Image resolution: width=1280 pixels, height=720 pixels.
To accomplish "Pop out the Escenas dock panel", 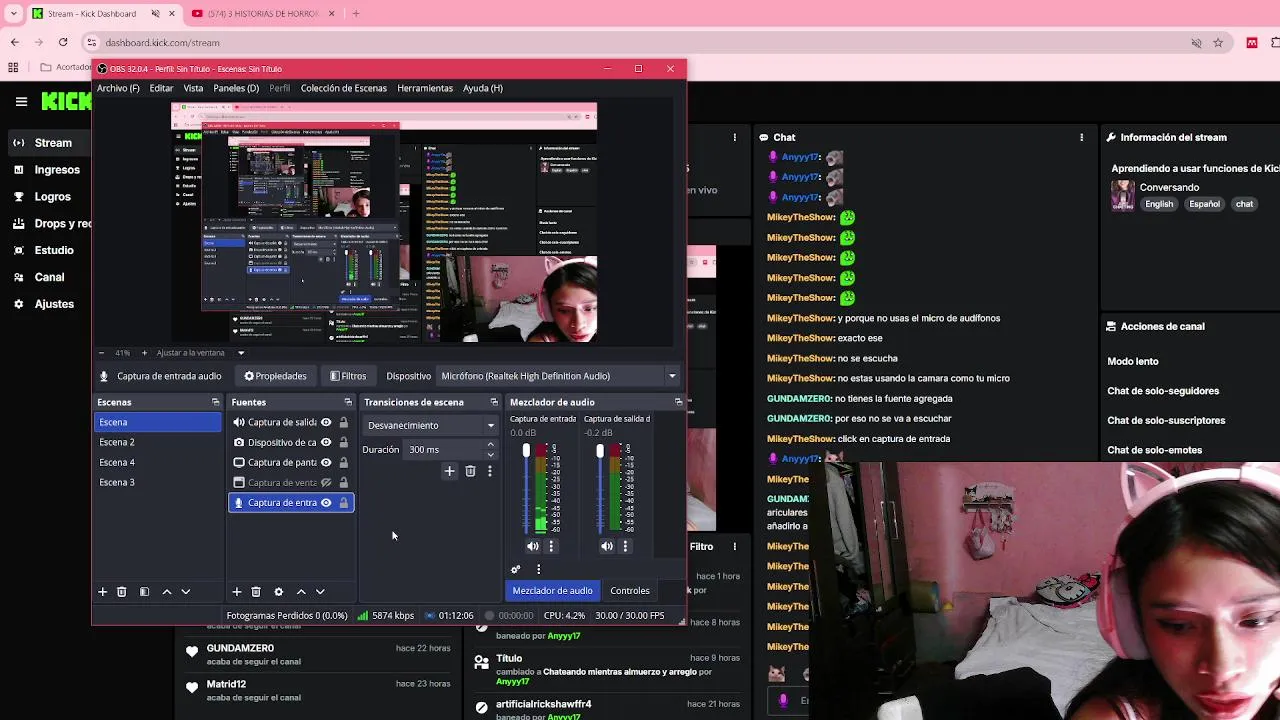I will tap(215, 402).
